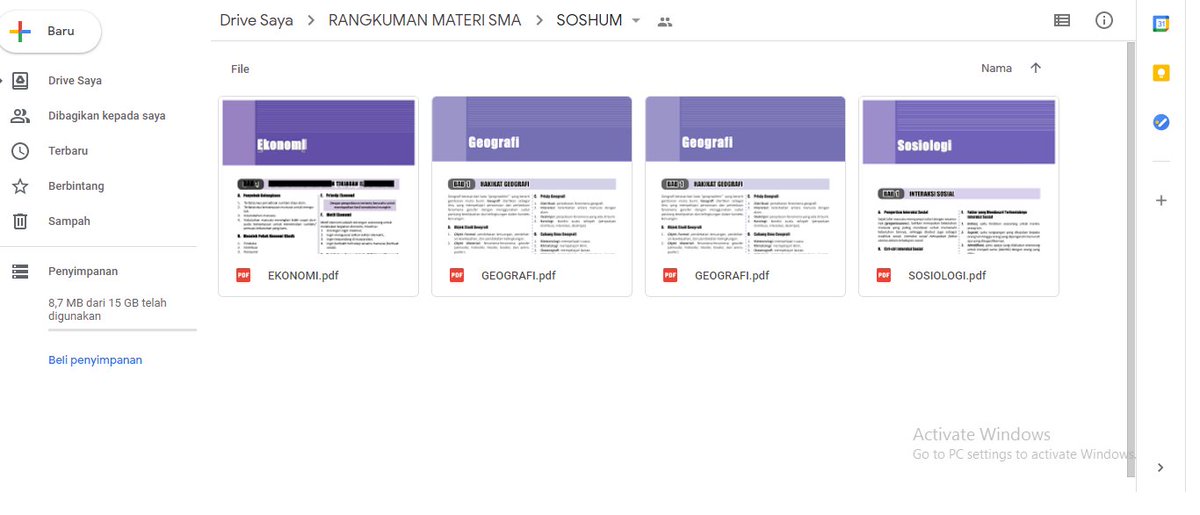The width and height of the screenshot is (1200, 515).
Task: Click the plus icon to get add-ons
Action: (x=1161, y=200)
